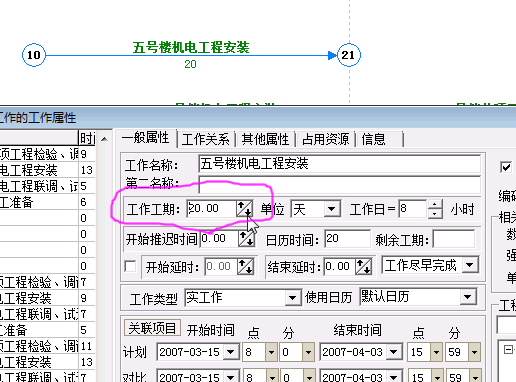Image resolution: width=516 pixels, height=382 pixels.
Task: Select node 10 in the network diagram
Action: point(33,55)
